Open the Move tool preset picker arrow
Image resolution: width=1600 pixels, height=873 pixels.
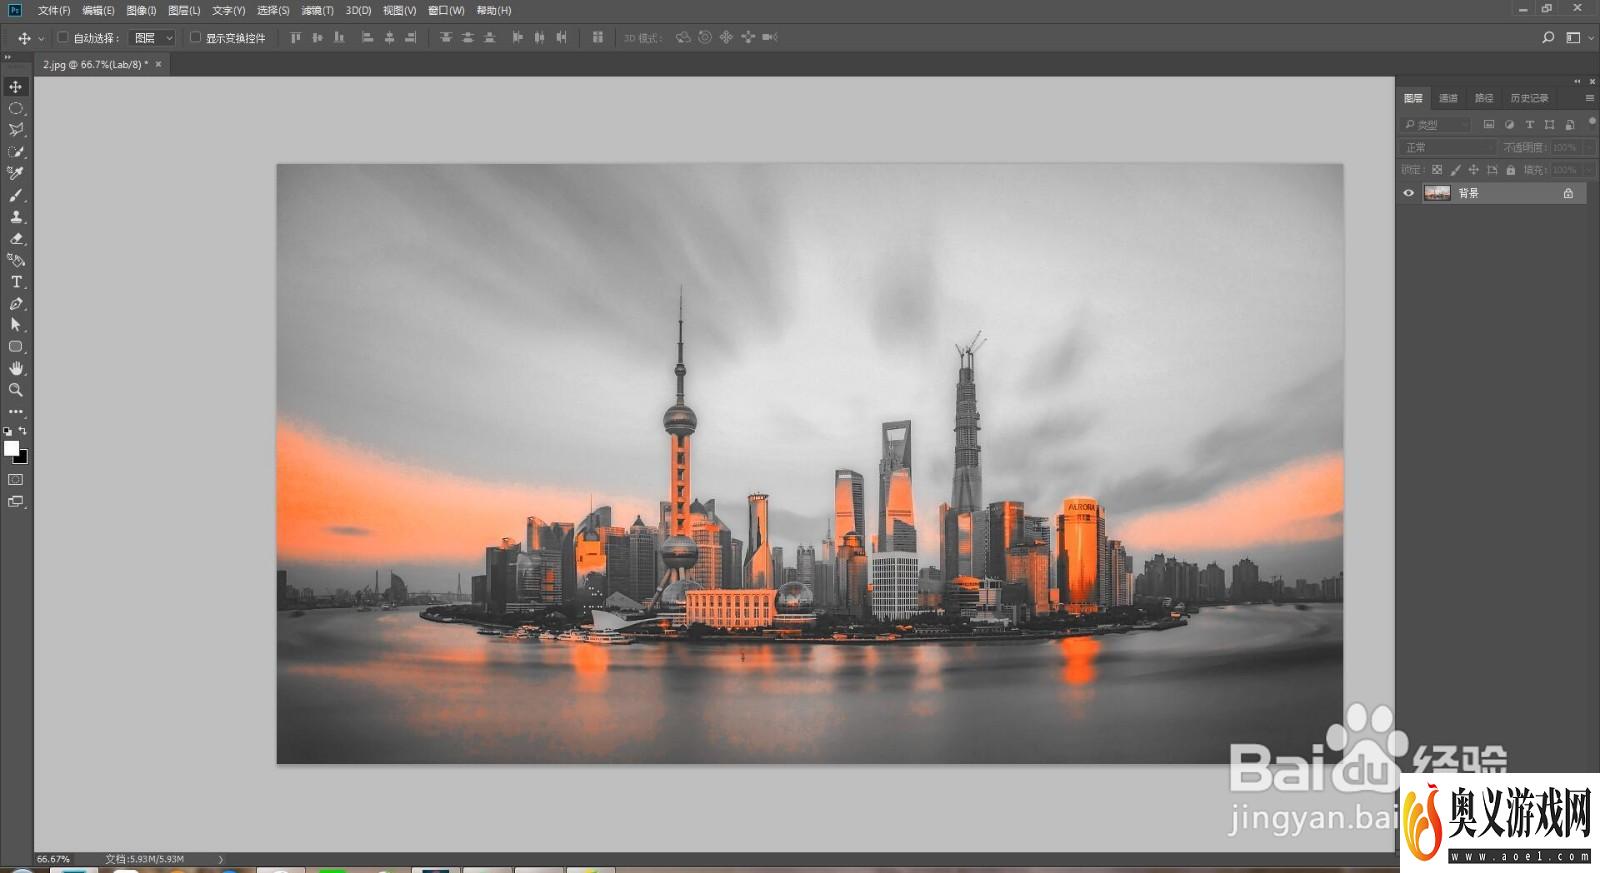pyautogui.click(x=41, y=38)
